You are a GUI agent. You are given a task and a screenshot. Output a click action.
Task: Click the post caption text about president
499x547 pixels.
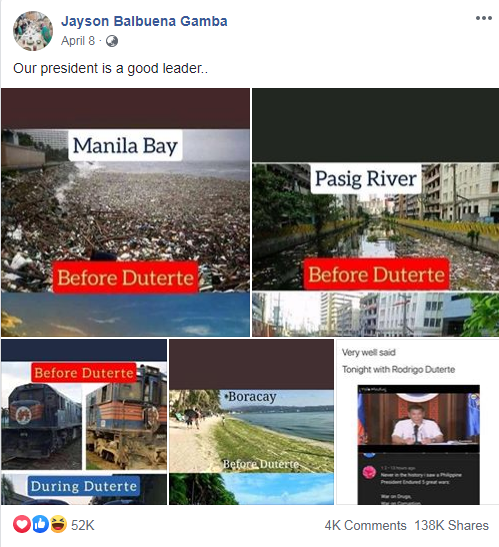point(111,68)
